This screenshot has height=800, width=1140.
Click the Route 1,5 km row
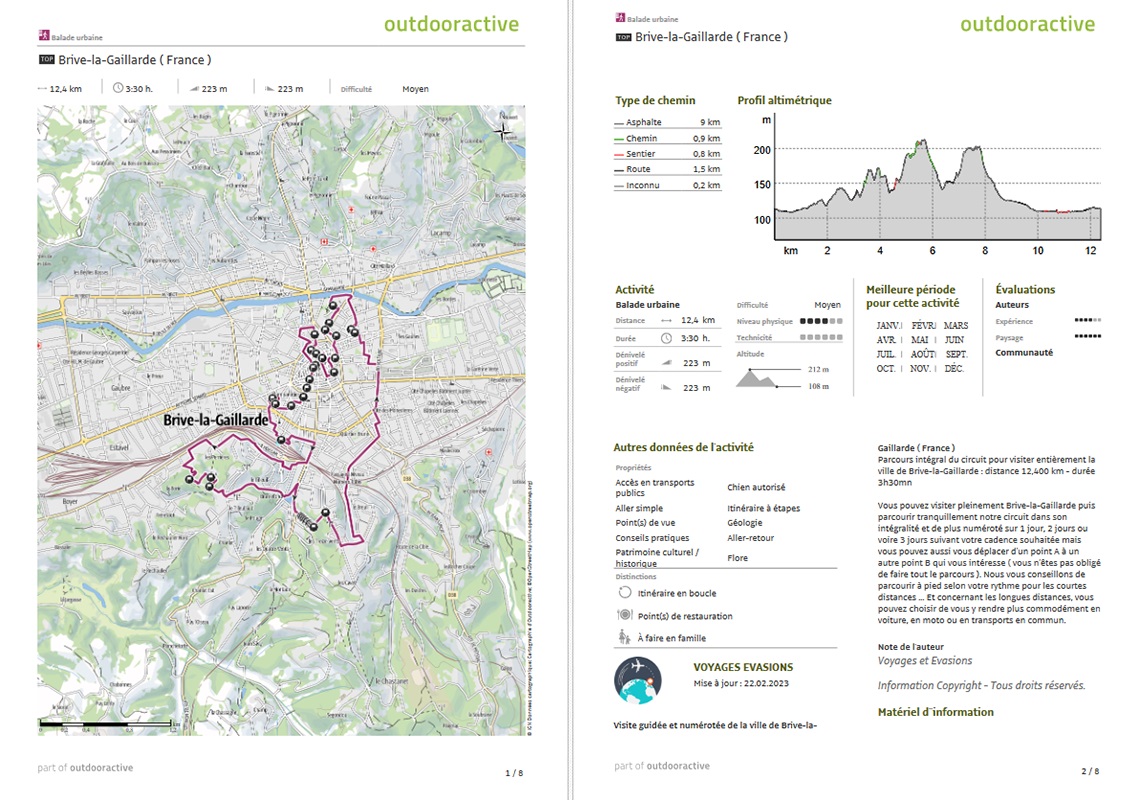pos(667,169)
